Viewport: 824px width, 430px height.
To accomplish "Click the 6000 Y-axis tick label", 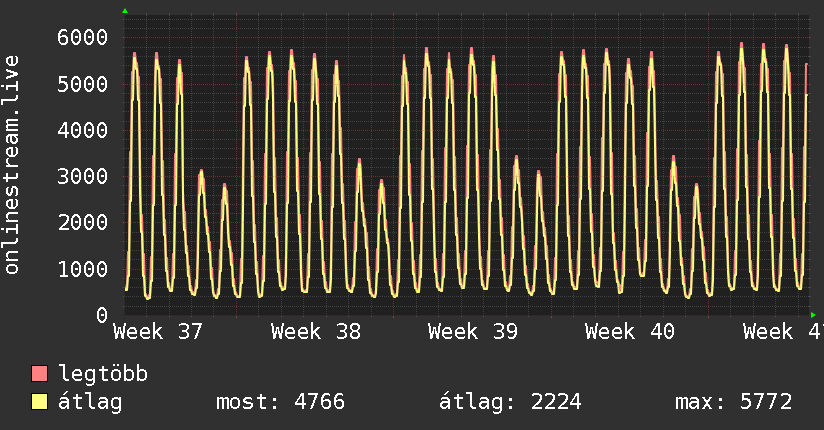I will 83,37.
